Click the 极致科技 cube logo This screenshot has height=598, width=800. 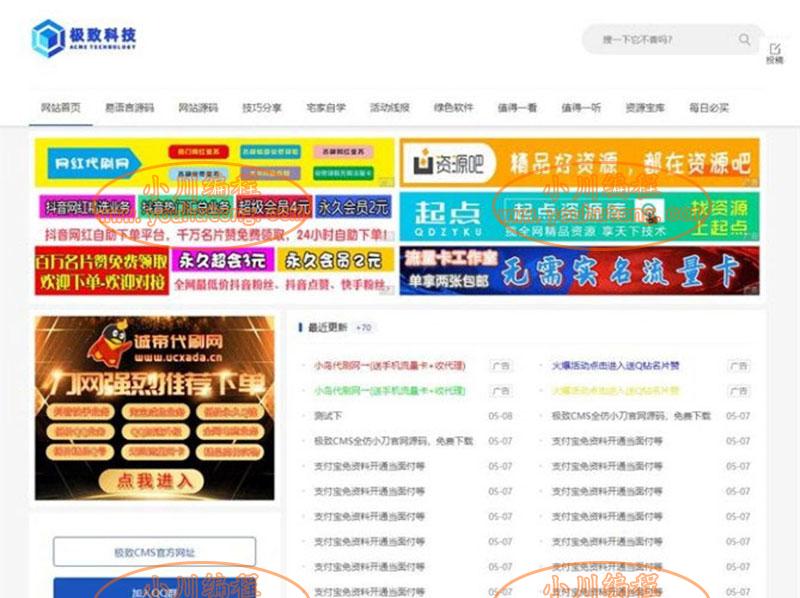(x=84, y=38)
